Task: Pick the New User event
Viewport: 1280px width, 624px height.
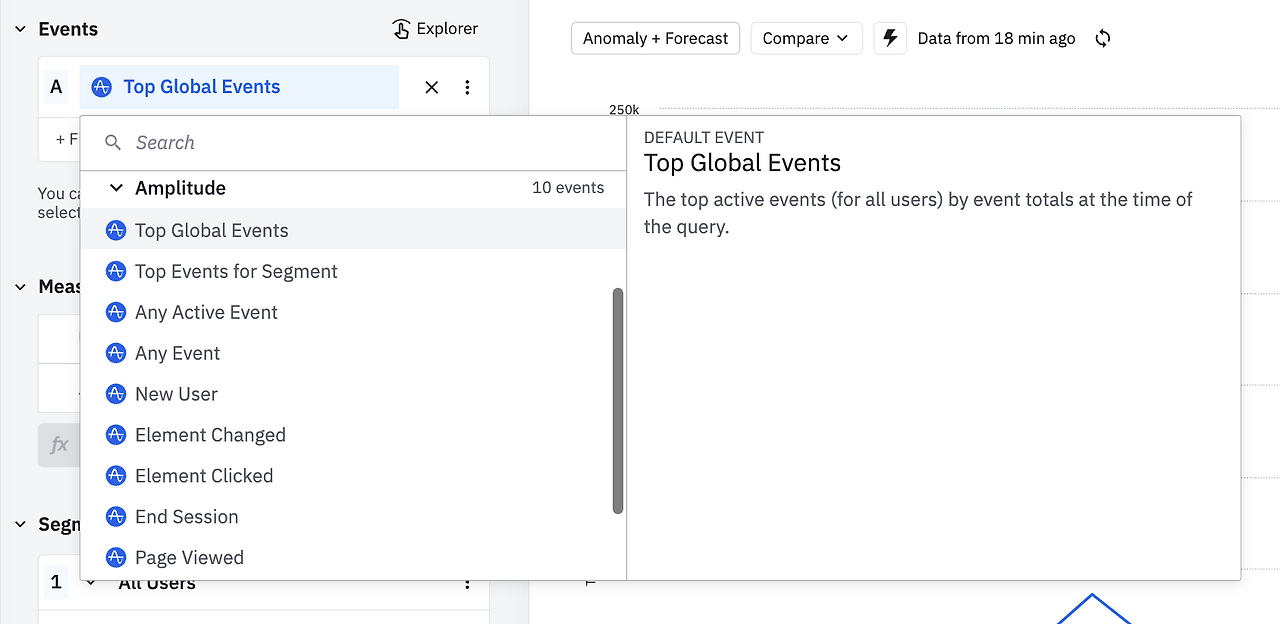Action: click(x=176, y=395)
